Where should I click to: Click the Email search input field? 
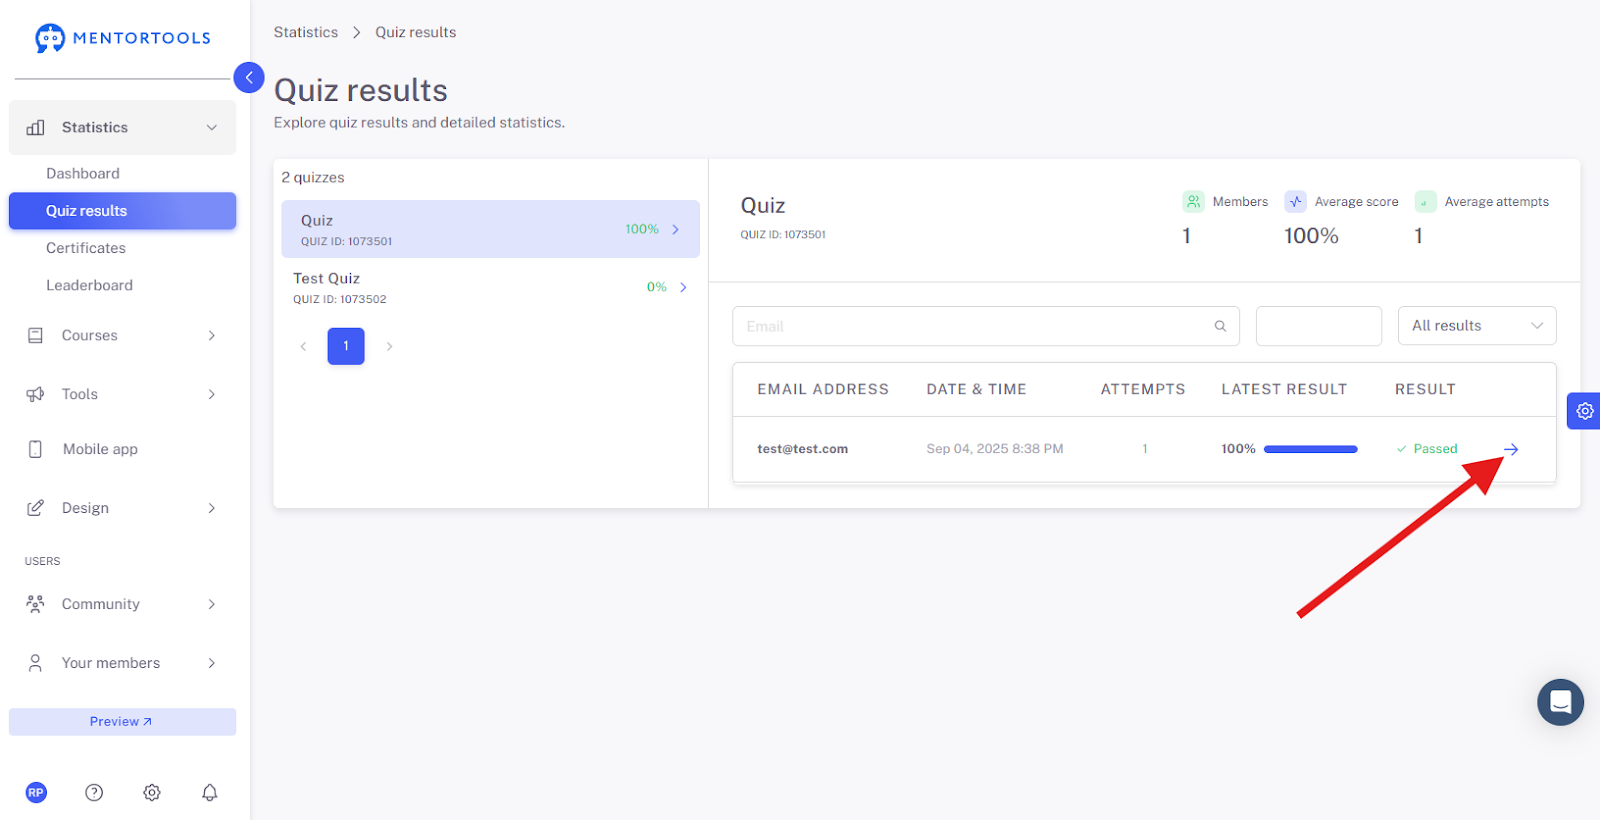point(986,326)
